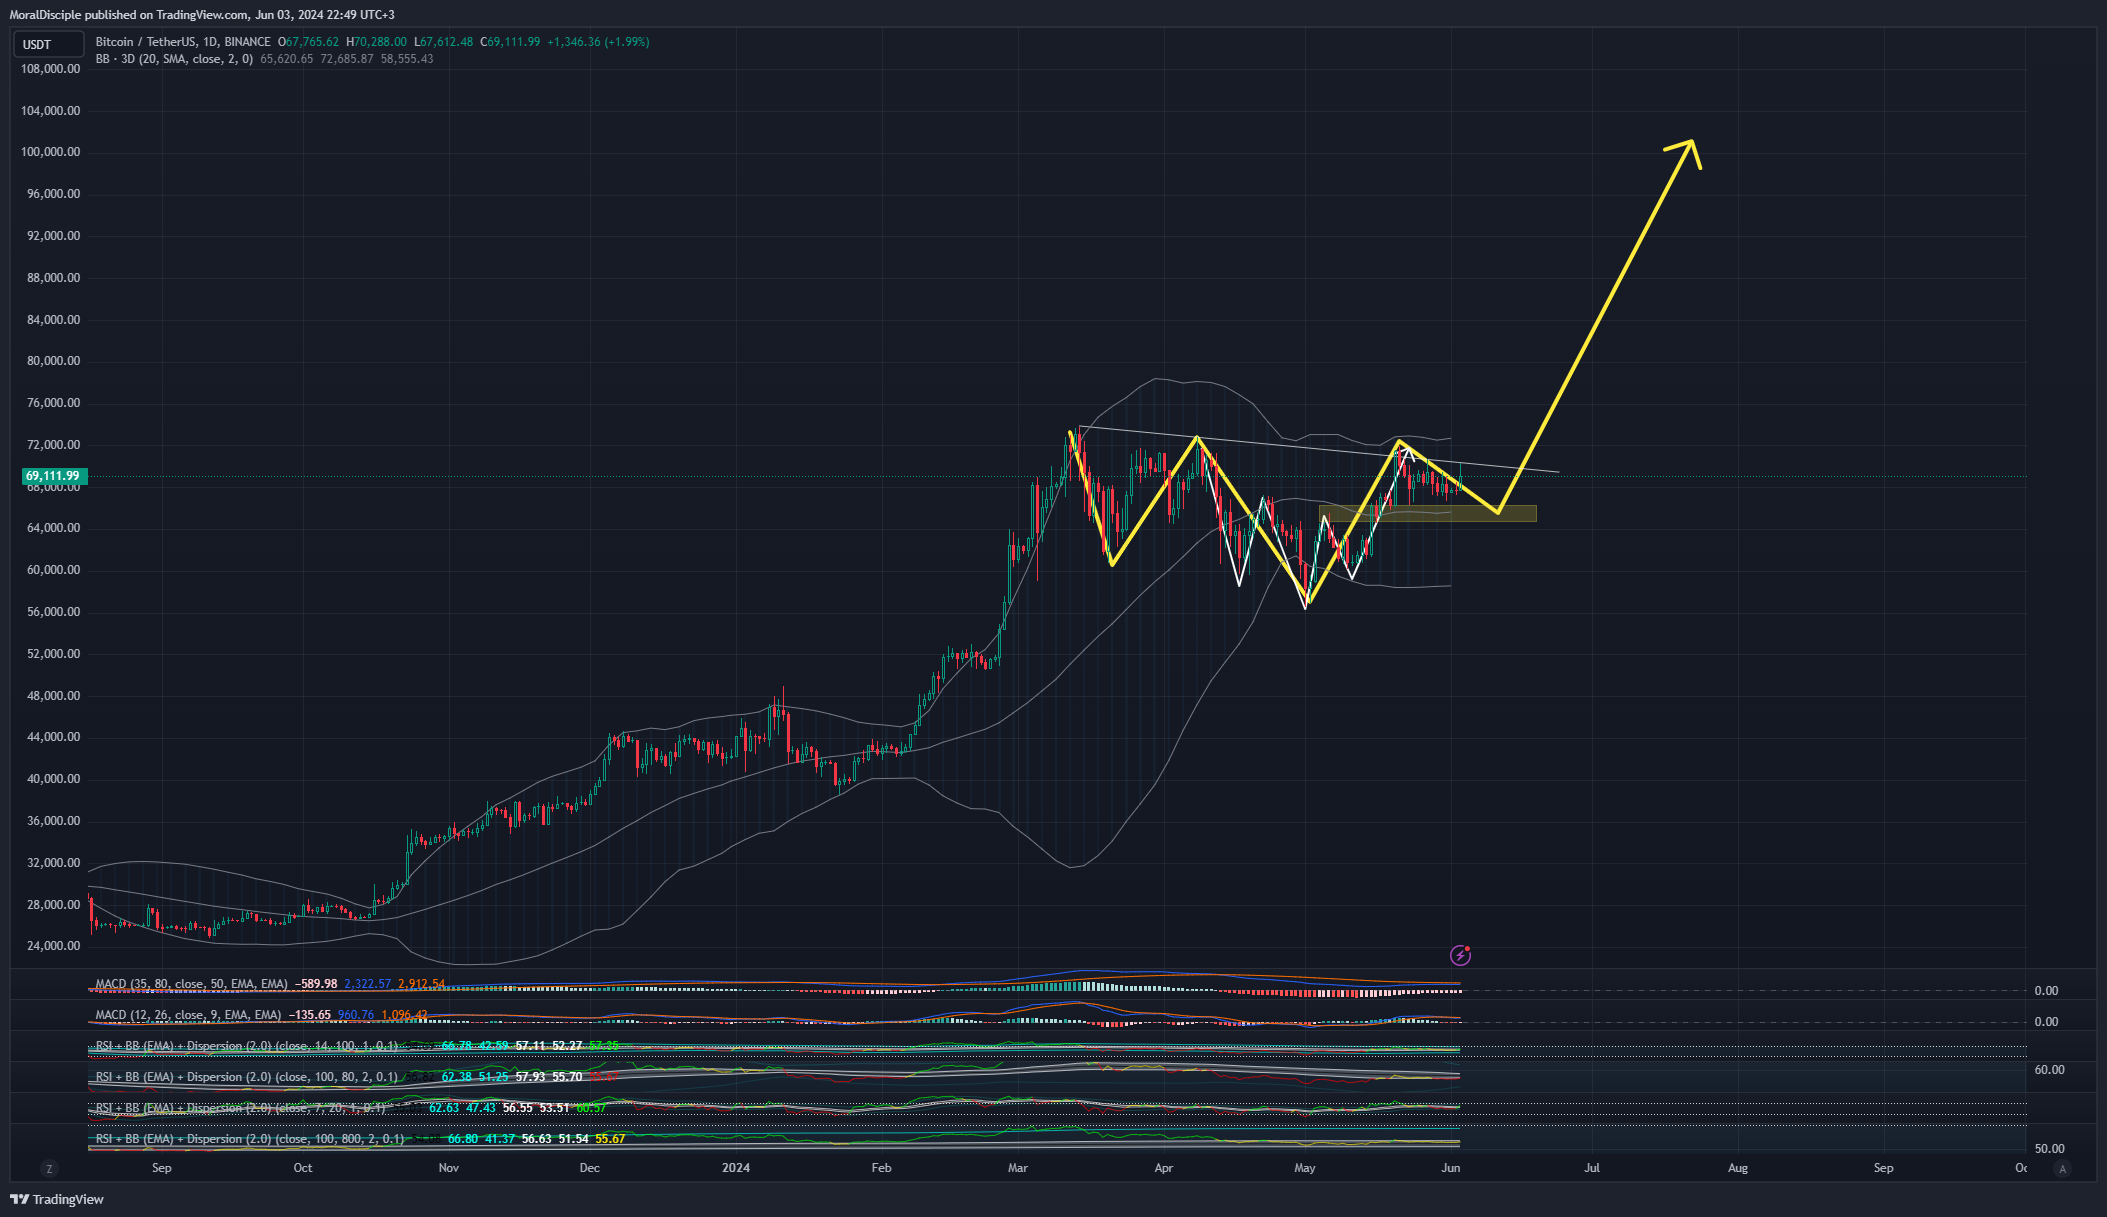
Task: Select the Bitcoin / TetherUS symbol title
Action: click(183, 42)
